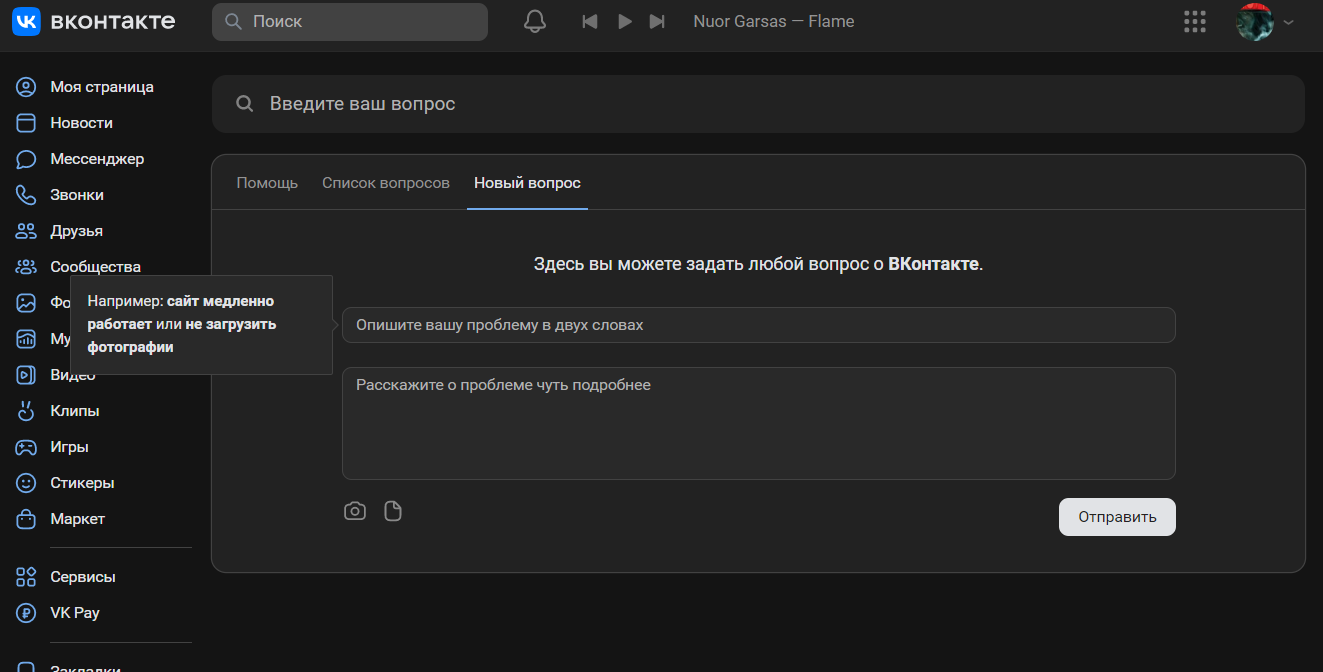Switch to the Список вопросов tab
This screenshot has height=672, width=1323.
(386, 183)
